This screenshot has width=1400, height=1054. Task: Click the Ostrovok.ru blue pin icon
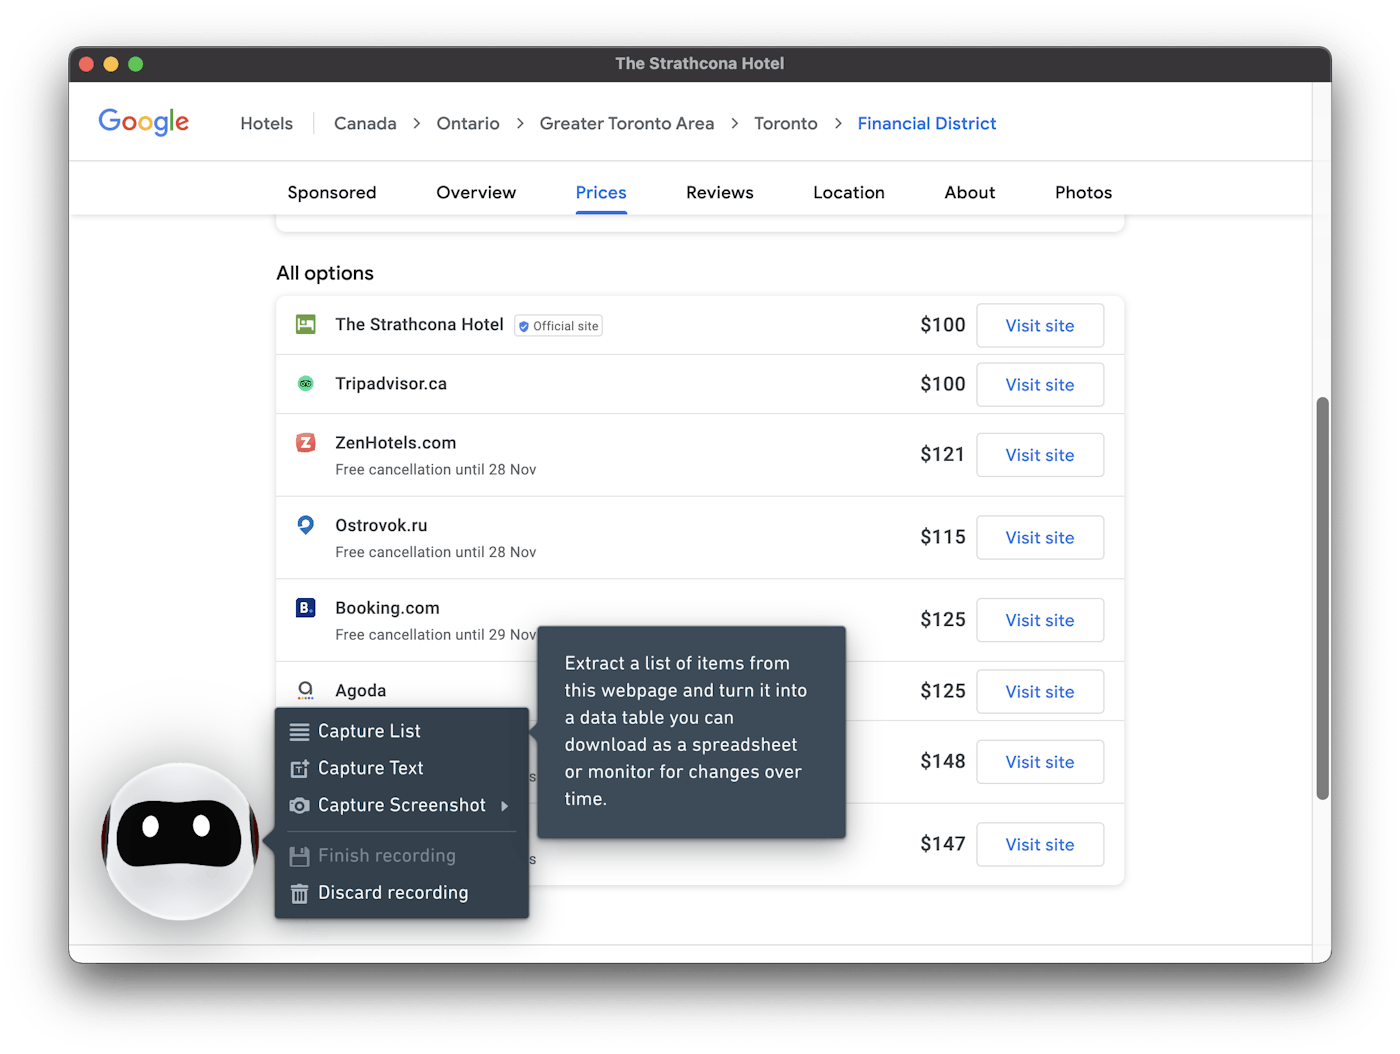tap(306, 525)
